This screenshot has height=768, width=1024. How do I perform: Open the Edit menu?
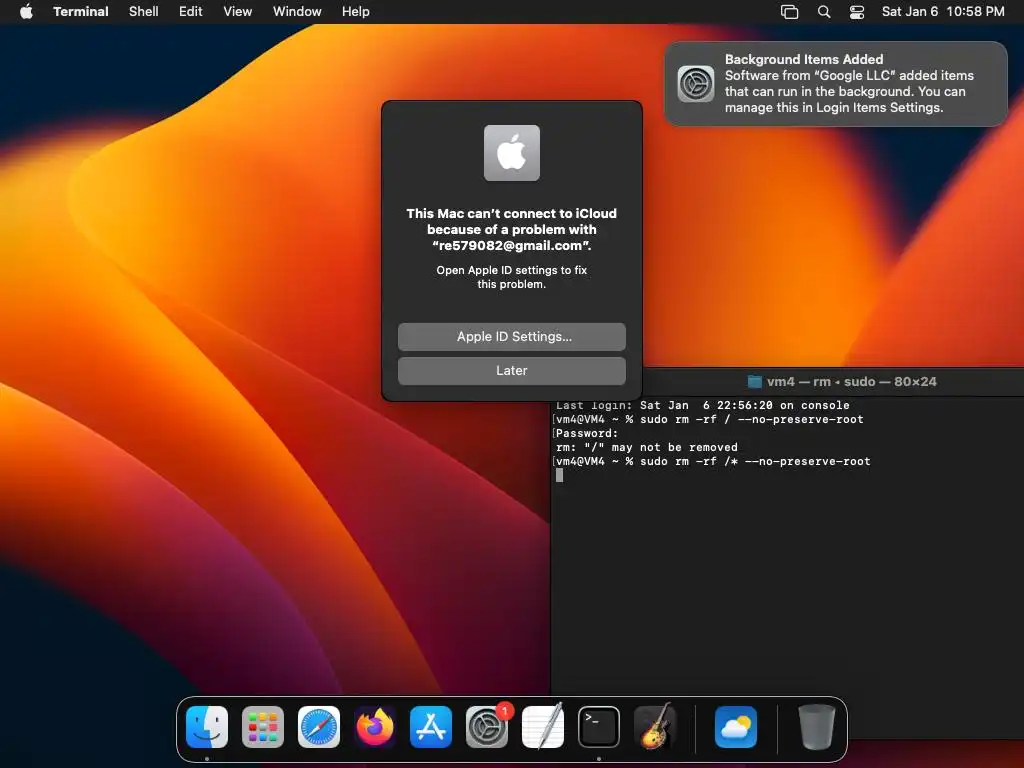pos(190,12)
